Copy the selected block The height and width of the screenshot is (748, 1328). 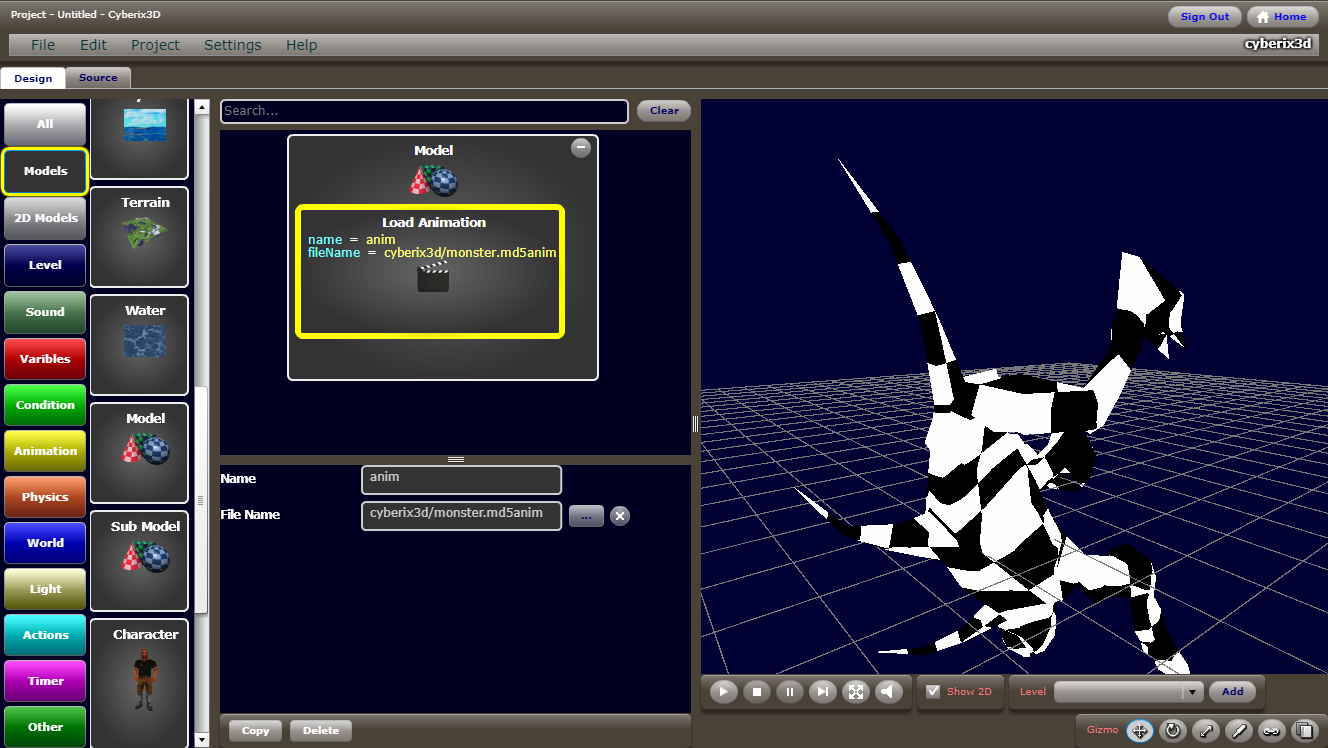[255, 730]
